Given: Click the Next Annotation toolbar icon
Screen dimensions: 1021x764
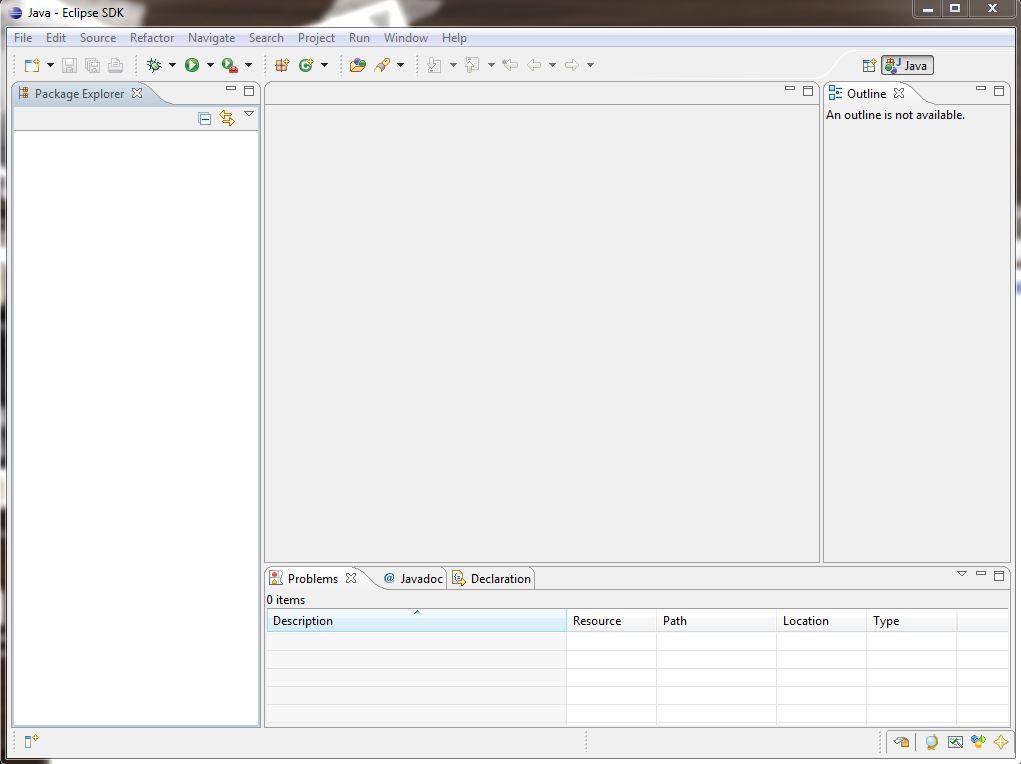Looking at the screenshot, I should (x=434, y=65).
